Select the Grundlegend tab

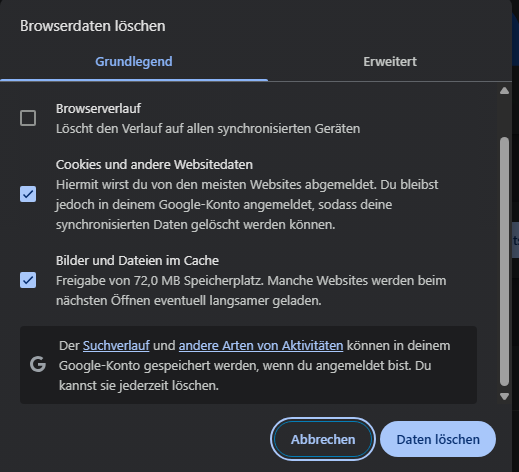(134, 62)
